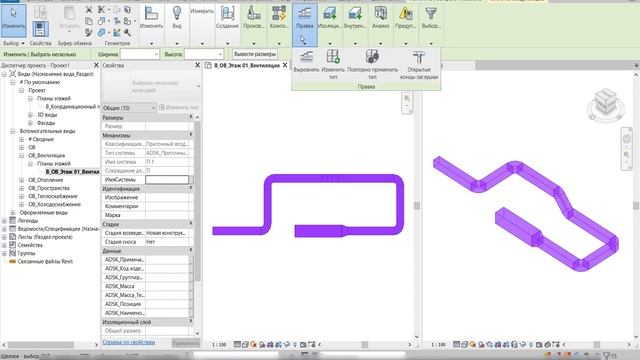Select В_Координационный plan tree item
This screenshot has height=360, width=640.
pos(72,107)
